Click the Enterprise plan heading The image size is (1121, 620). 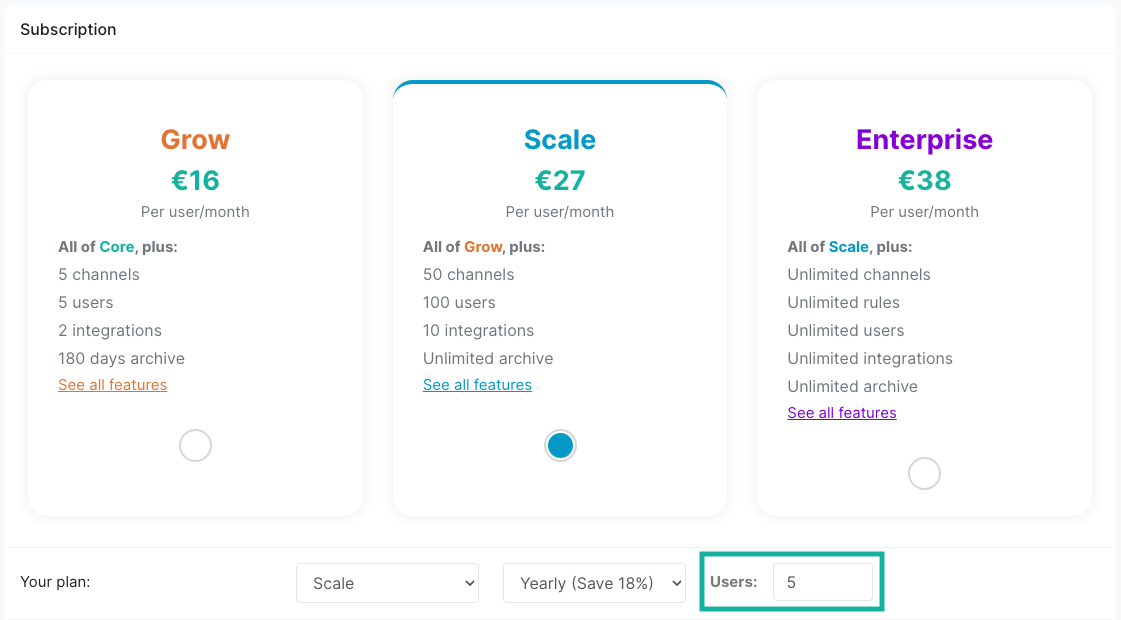point(924,140)
